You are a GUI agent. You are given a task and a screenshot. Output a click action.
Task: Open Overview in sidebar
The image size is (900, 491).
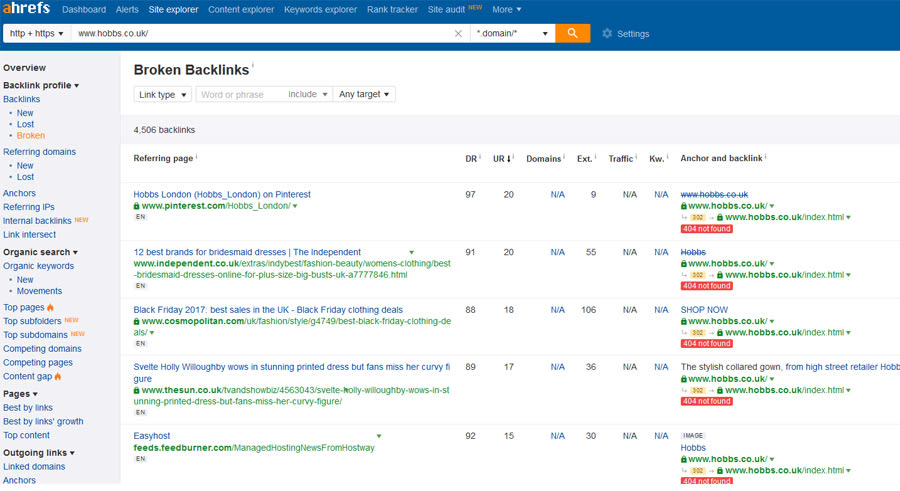24,68
